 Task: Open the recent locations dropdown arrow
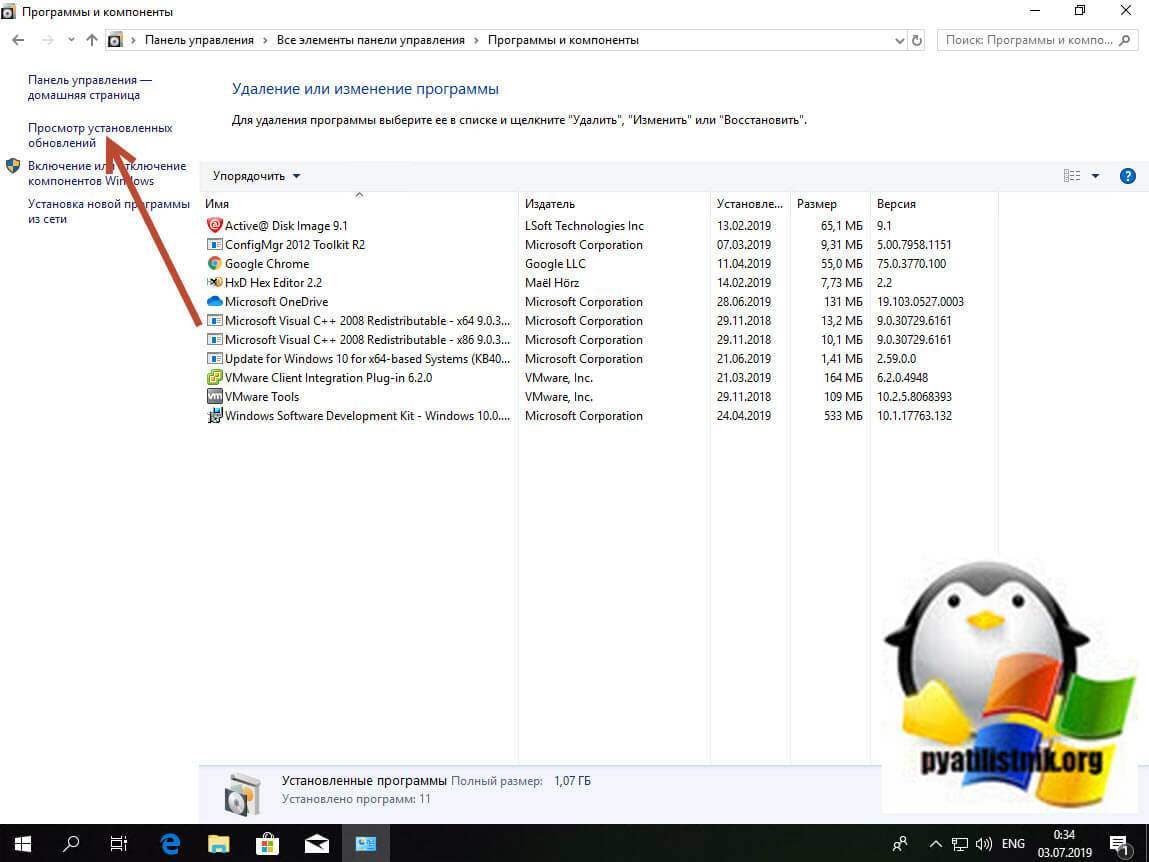(71, 41)
